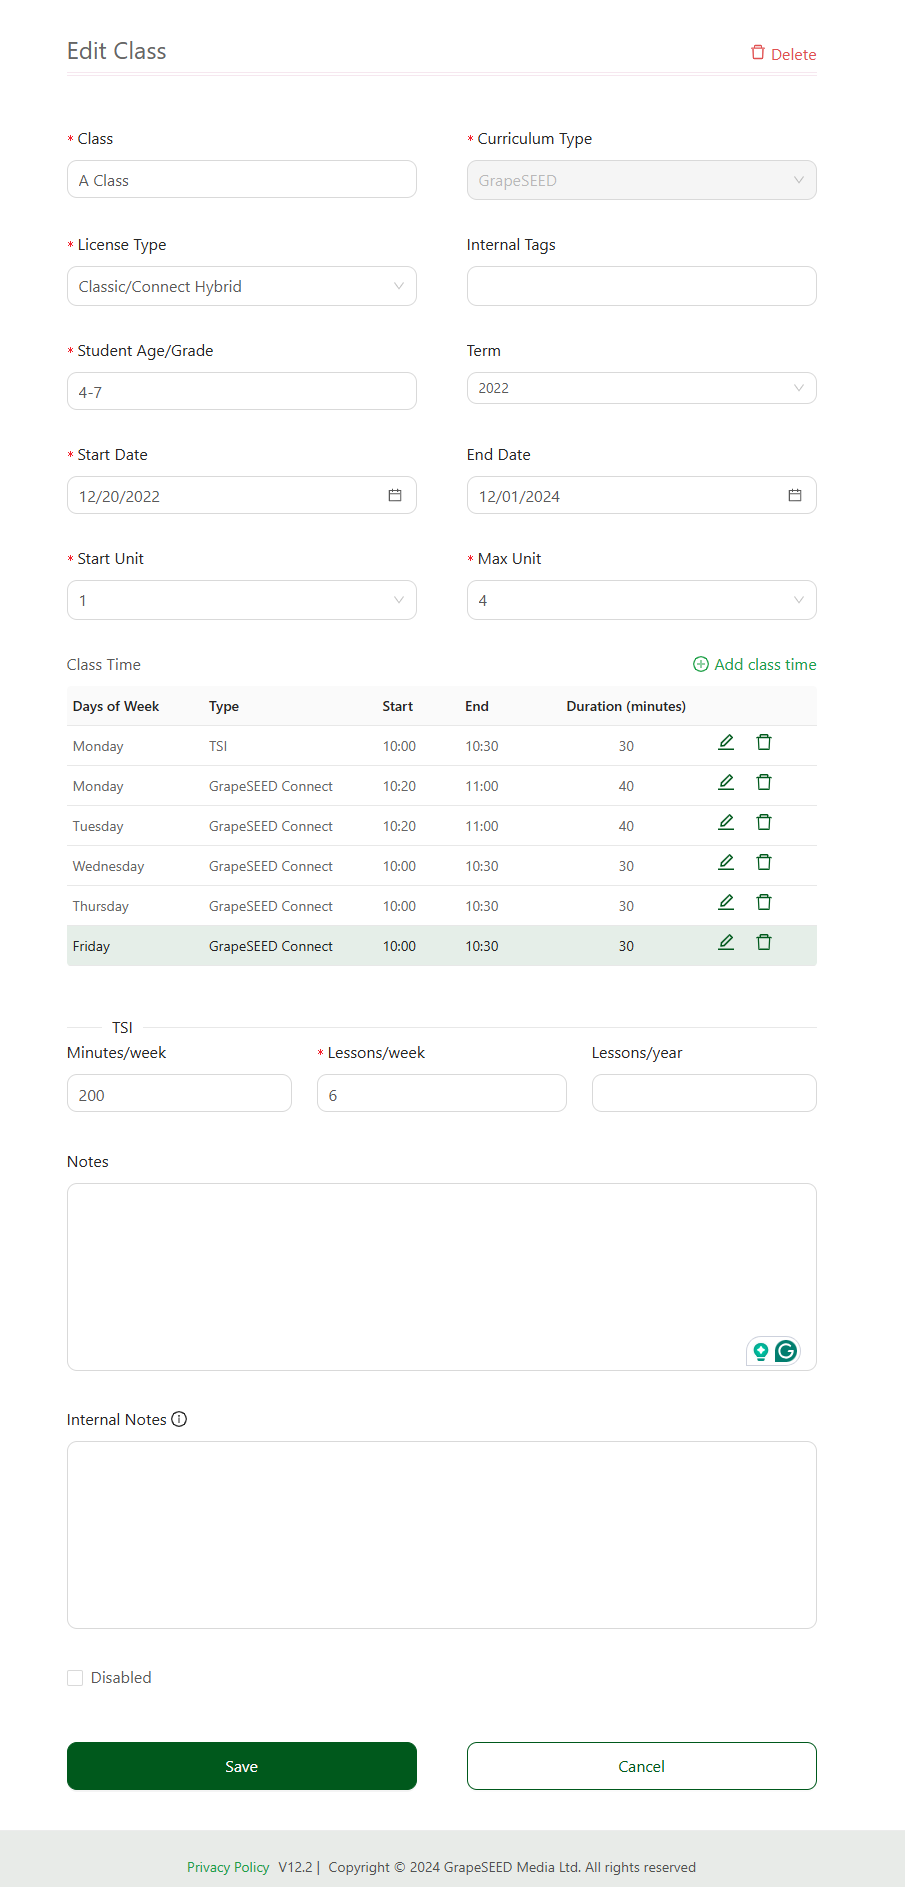
Task: Click into the Internal Tags field
Action: tap(641, 286)
